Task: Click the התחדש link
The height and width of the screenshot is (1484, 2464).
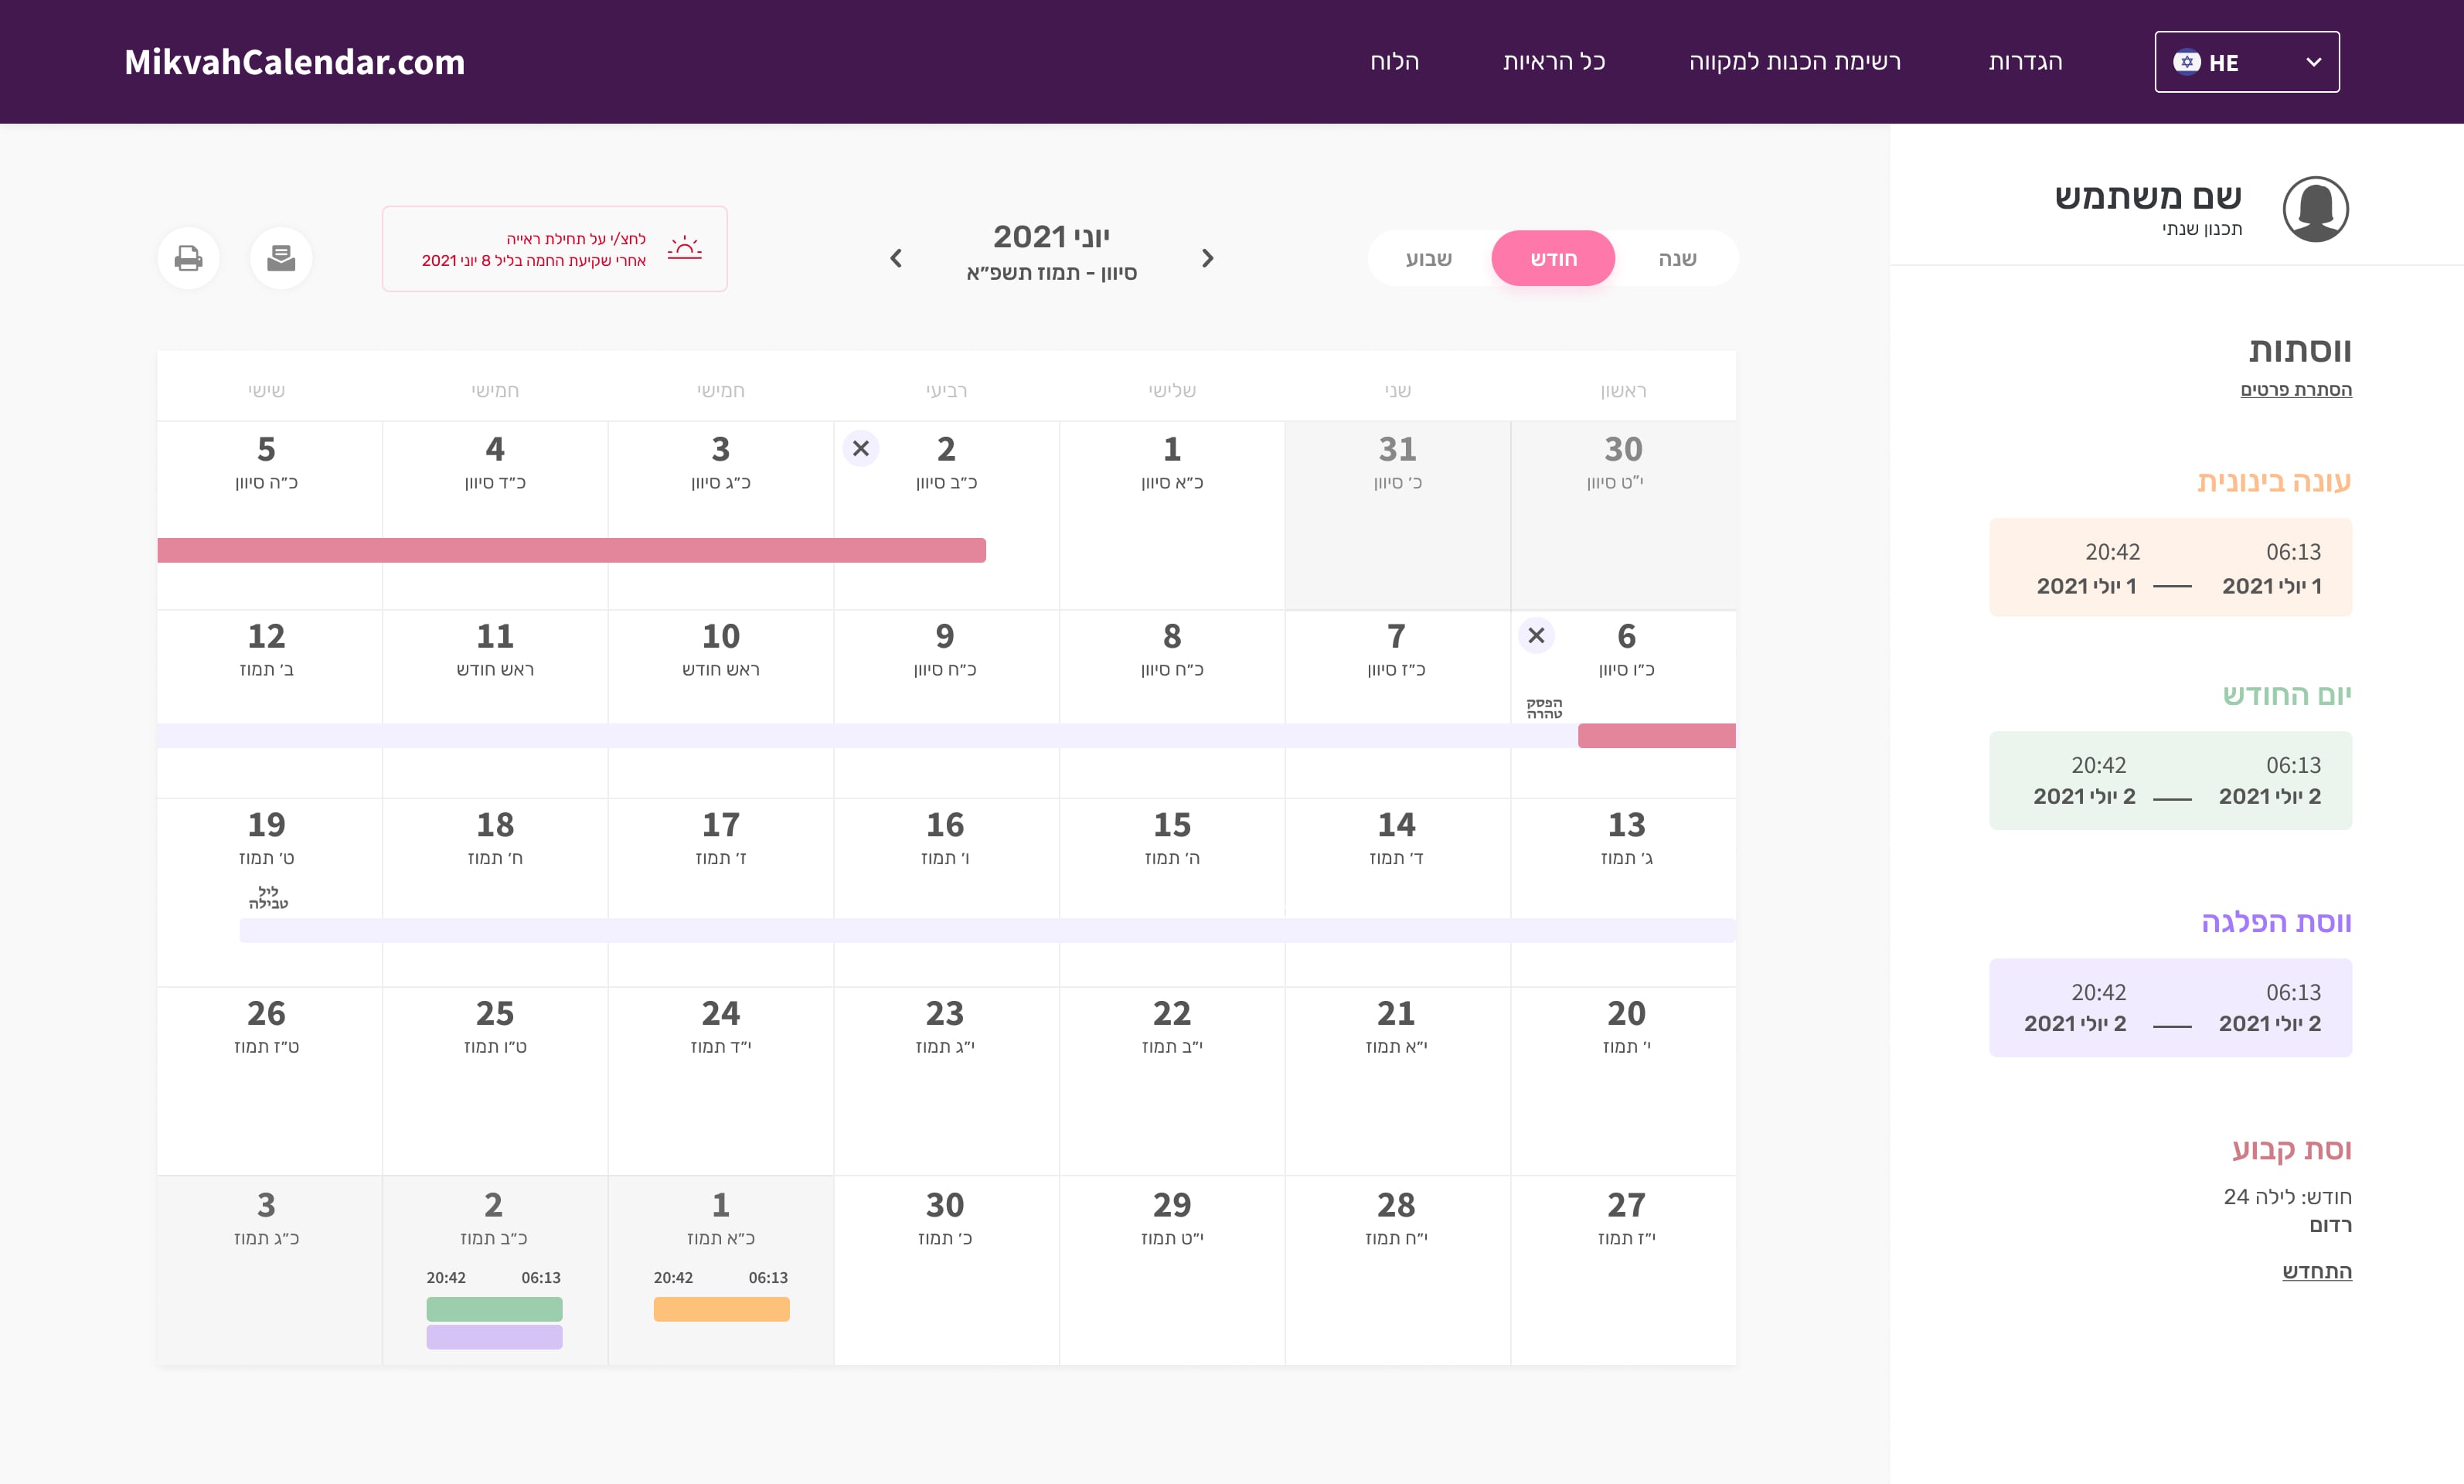Action: point(2316,1271)
